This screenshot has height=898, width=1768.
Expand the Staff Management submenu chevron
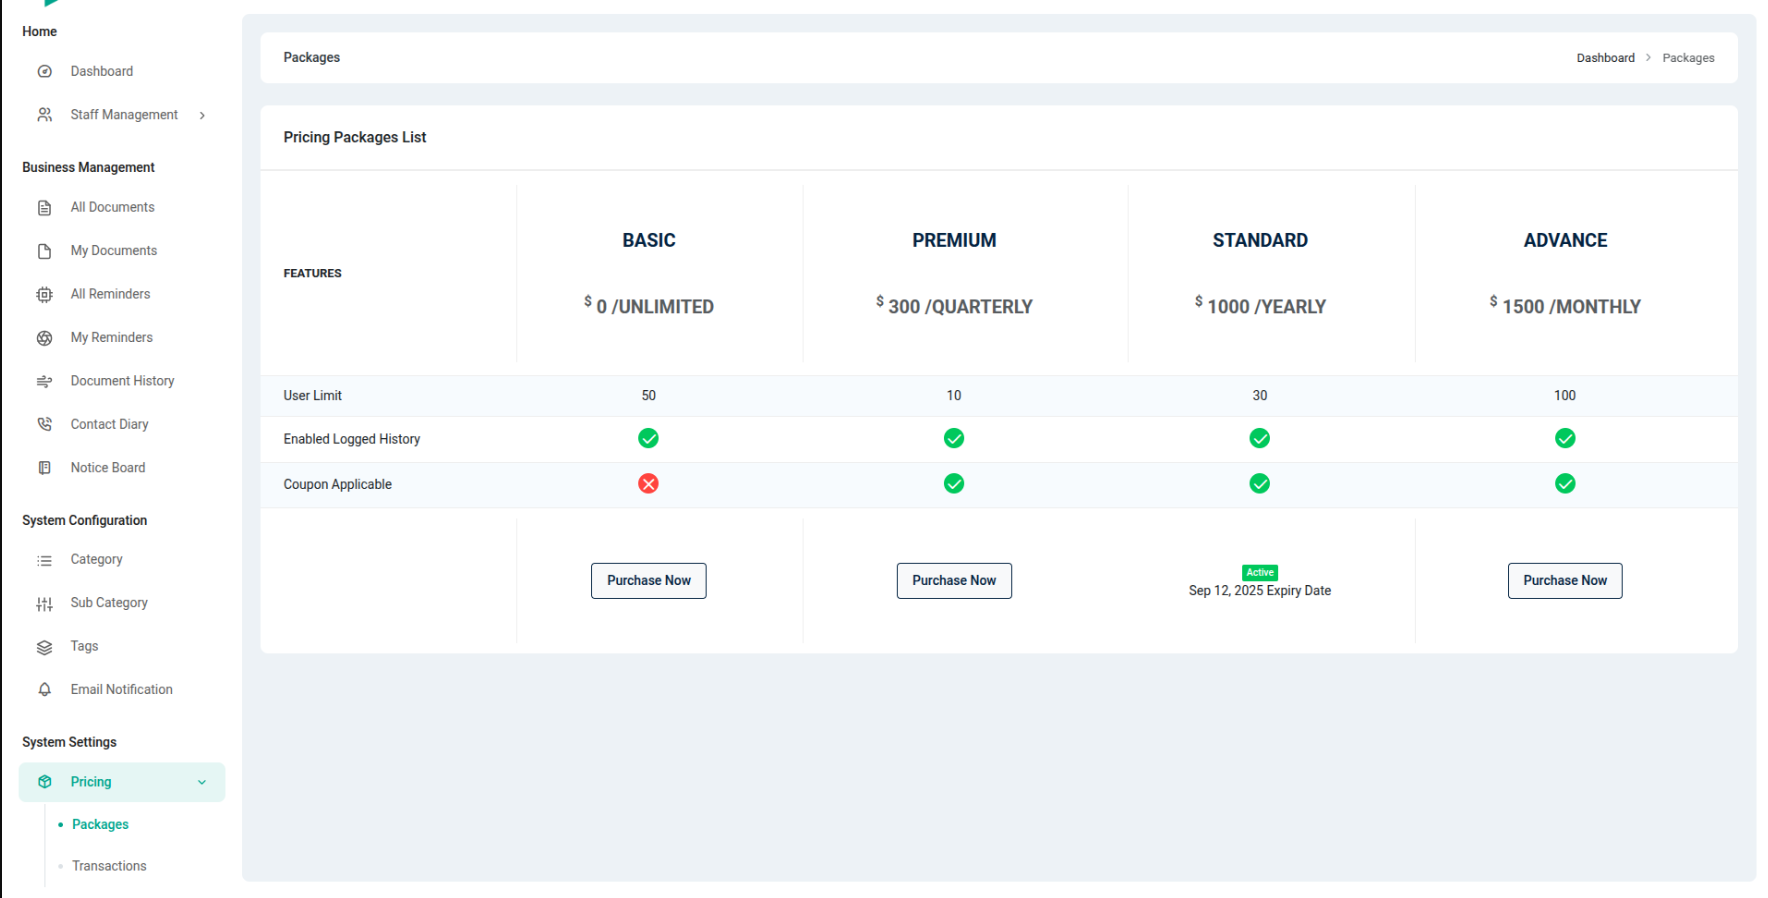click(x=202, y=116)
